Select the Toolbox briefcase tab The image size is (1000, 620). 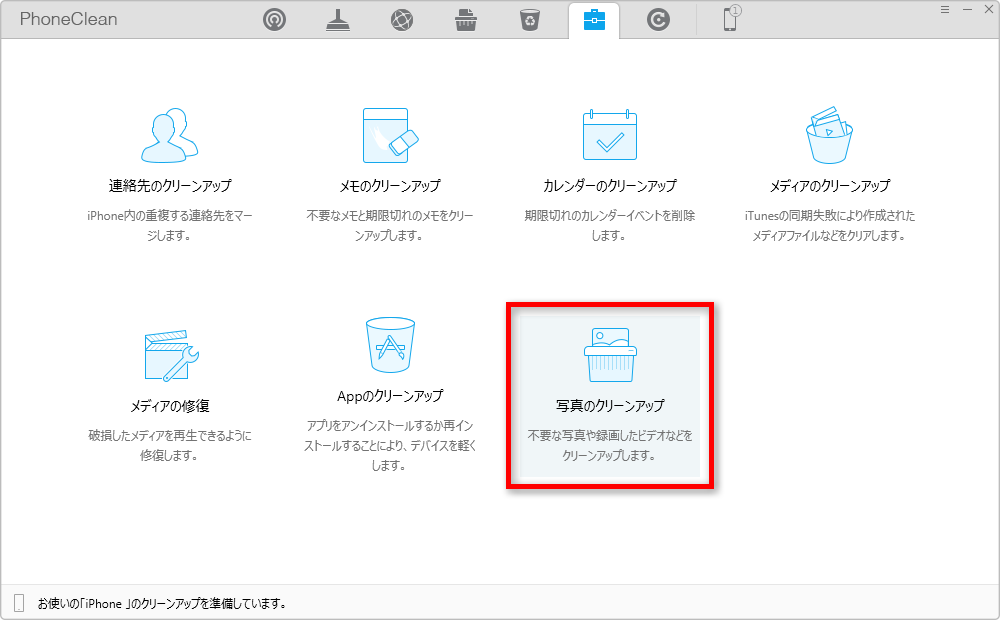(x=594, y=20)
